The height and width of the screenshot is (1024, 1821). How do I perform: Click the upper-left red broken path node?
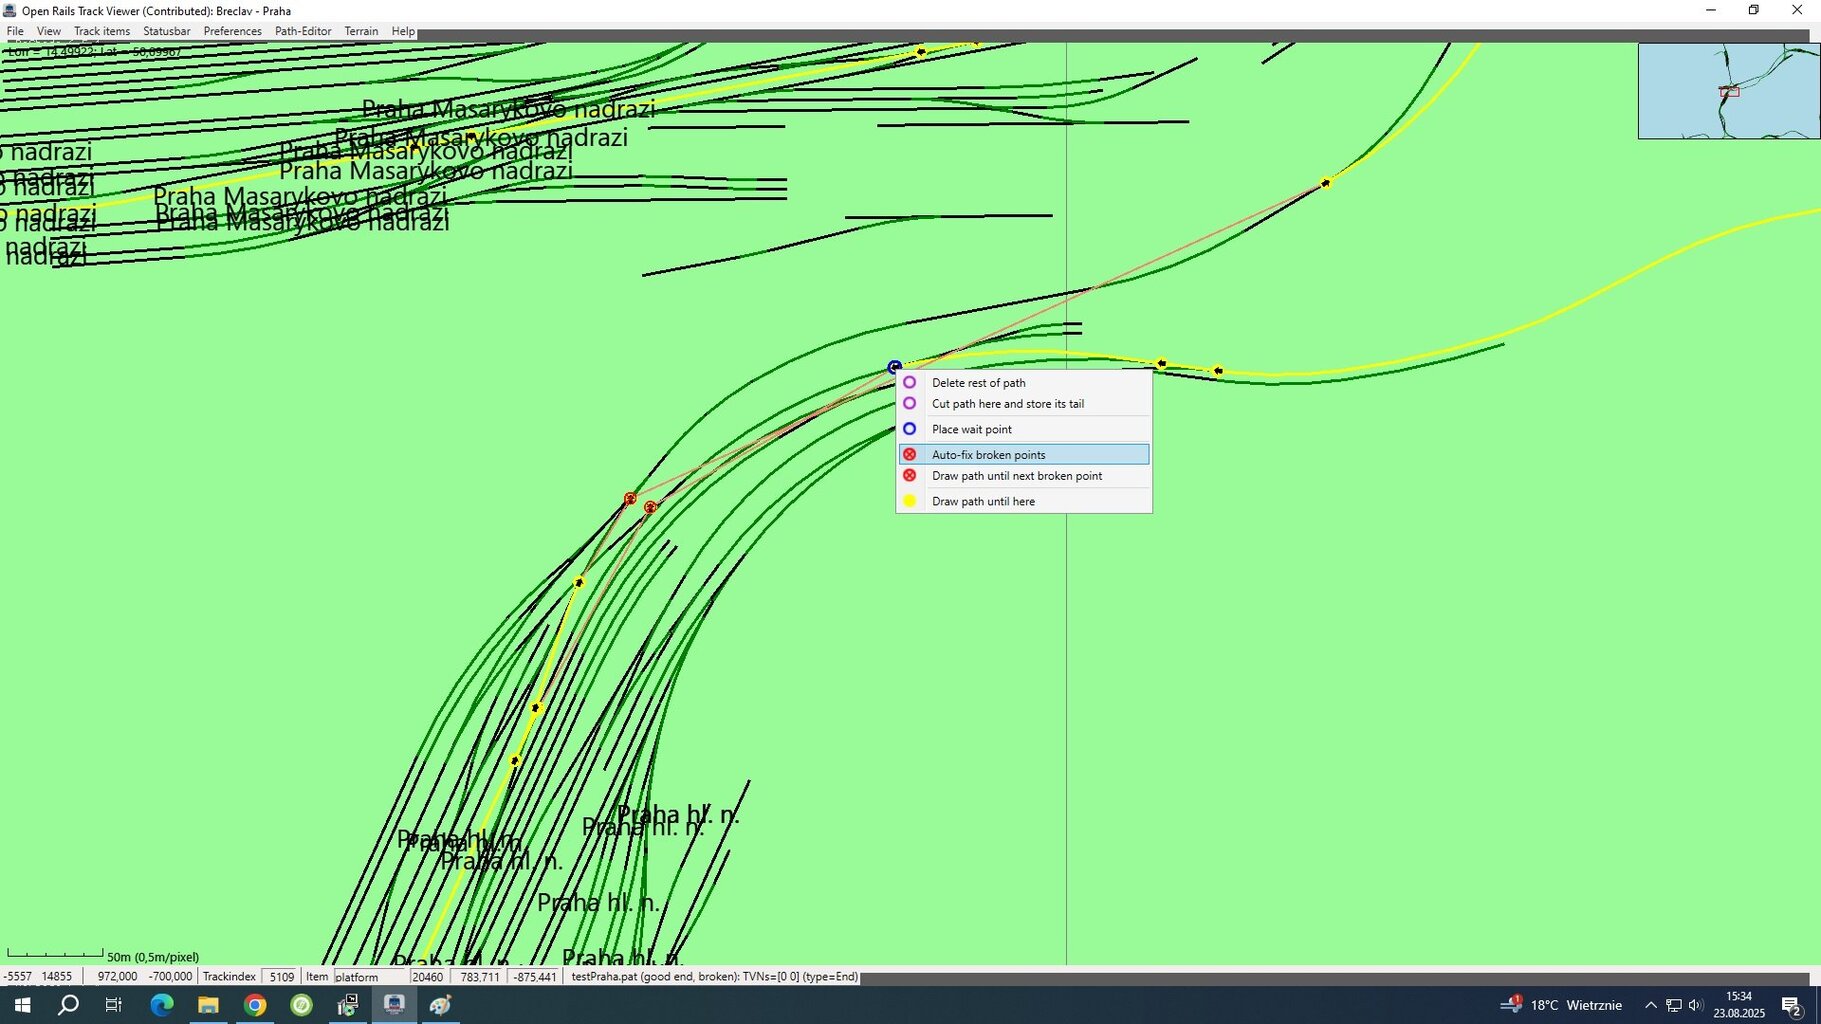coord(630,498)
